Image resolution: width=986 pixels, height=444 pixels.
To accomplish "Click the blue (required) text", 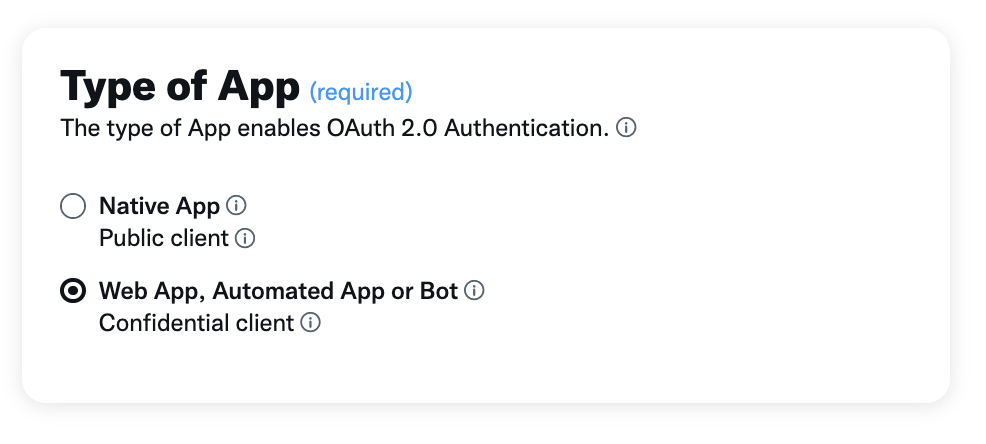I will pyautogui.click(x=361, y=92).
